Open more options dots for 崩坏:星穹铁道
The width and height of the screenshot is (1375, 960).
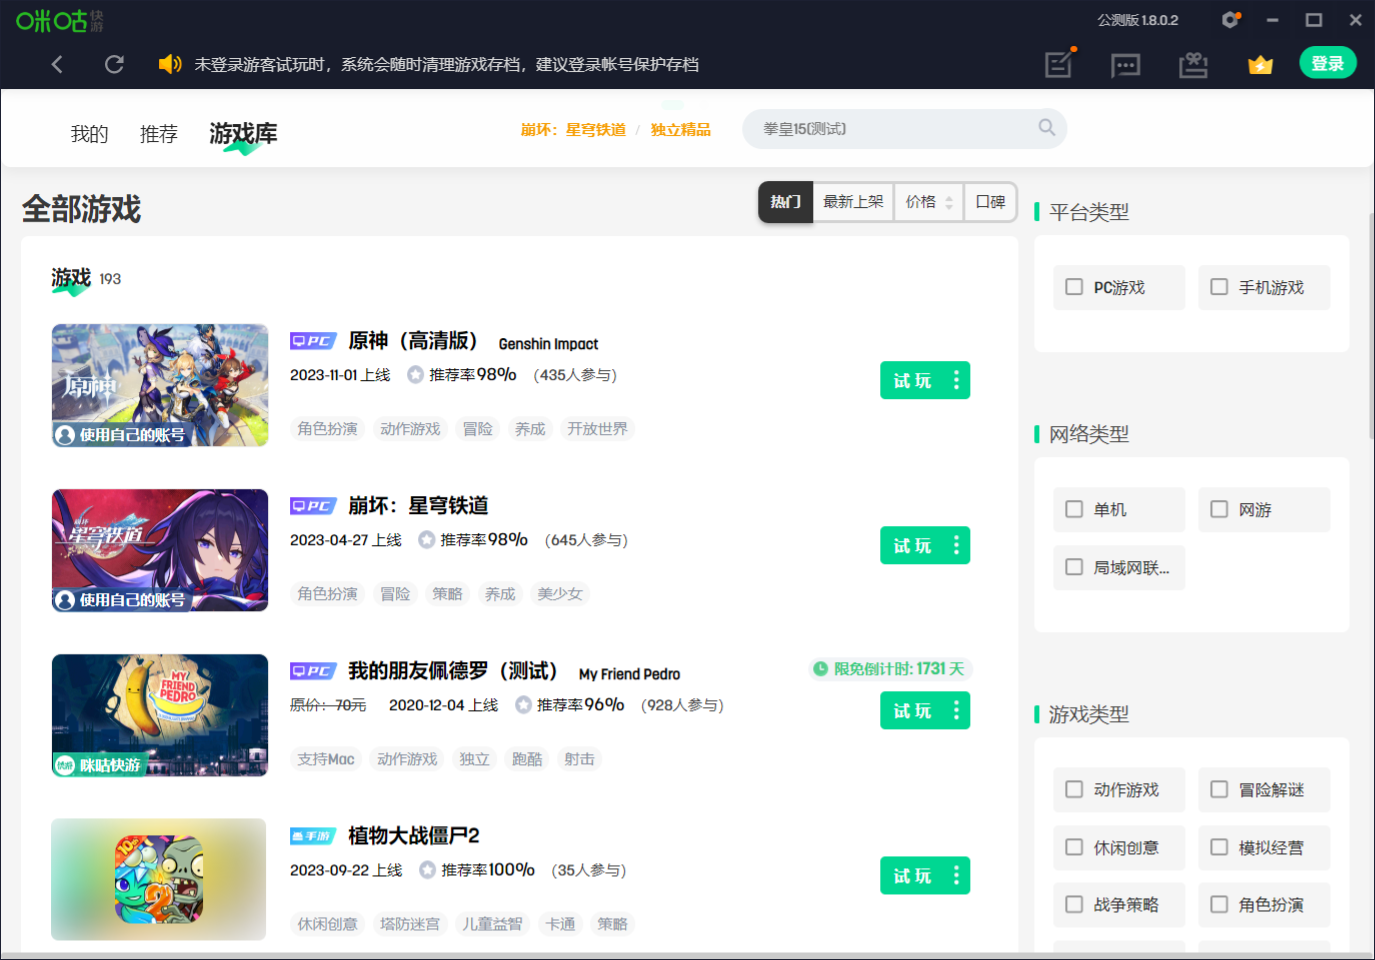[x=957, y=545]
